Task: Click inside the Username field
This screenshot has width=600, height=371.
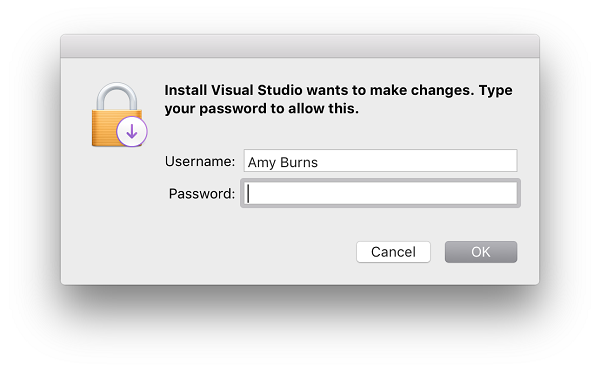Action: pyautogui.click(x=380, y=161)
